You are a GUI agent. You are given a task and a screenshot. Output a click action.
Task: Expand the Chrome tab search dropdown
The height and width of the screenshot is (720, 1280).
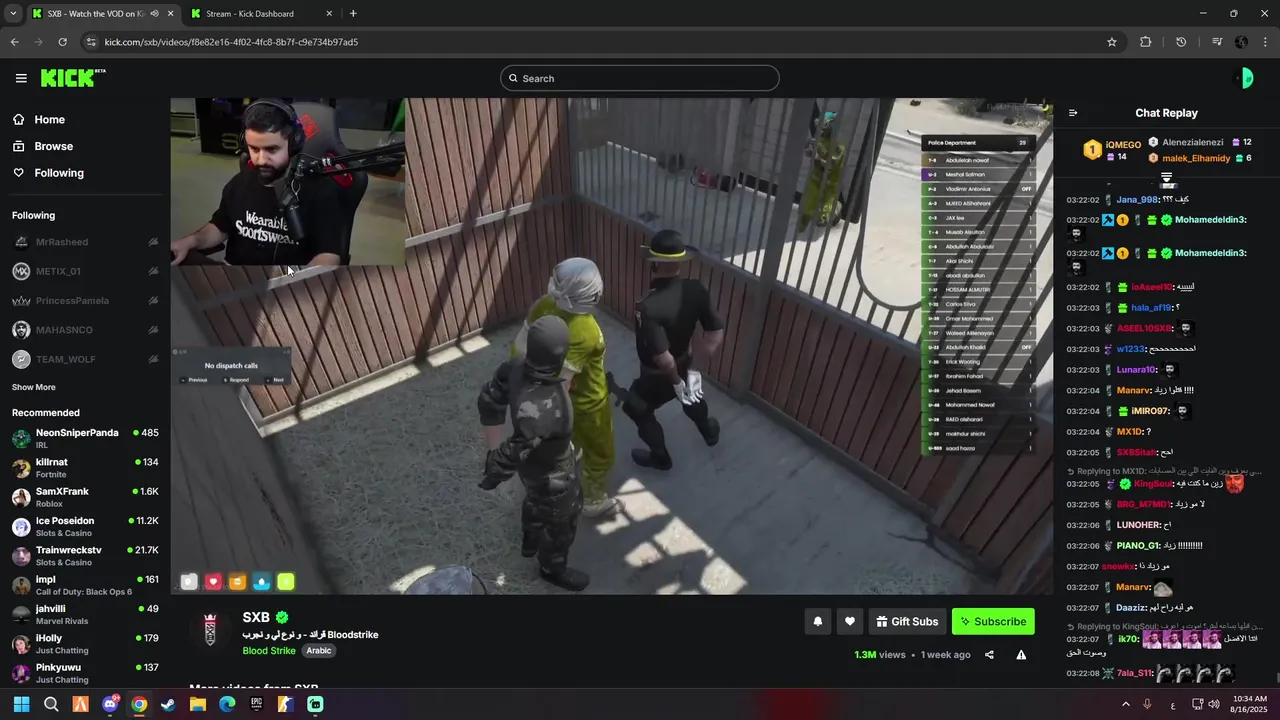click(13, 13)
